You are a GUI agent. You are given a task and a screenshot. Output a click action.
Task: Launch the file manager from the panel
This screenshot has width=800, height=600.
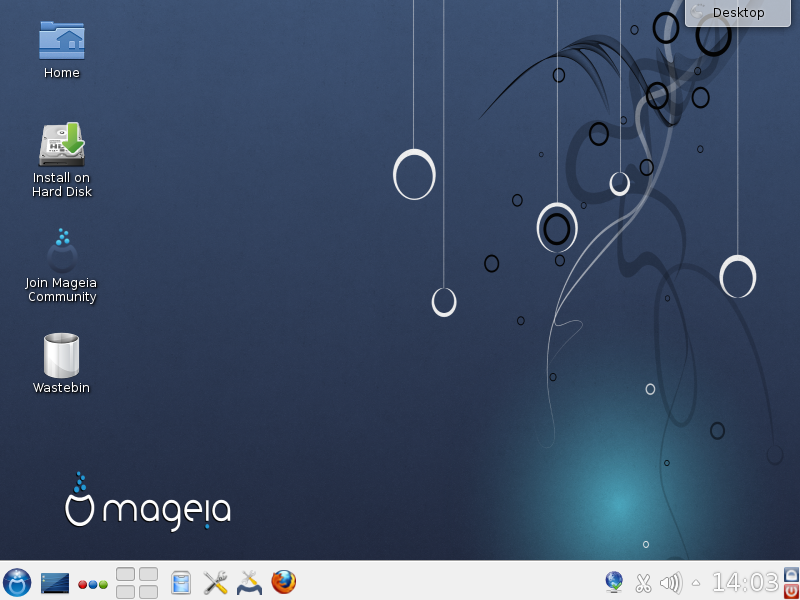pyautogui.click(x=181, y=582)
